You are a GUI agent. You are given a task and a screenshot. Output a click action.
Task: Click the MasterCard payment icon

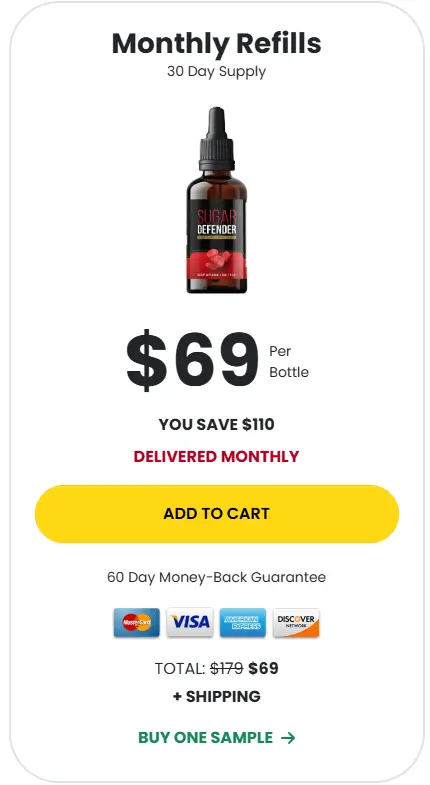[x=137, y=622]
